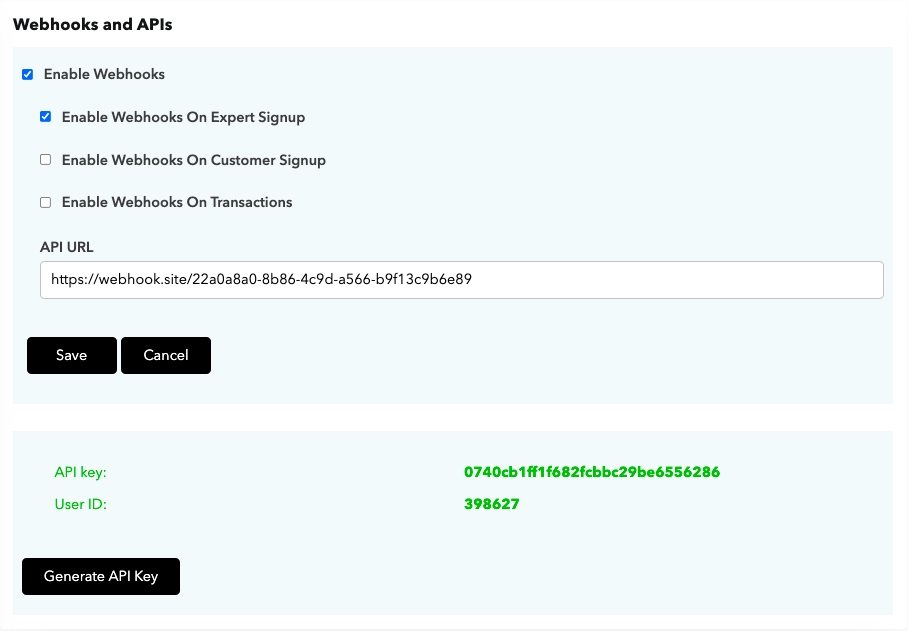The height and width of the screenshot is (631, 908).
Task: Click 'Enable Webhooks On Transactions' label
Action: pos(177,203)
